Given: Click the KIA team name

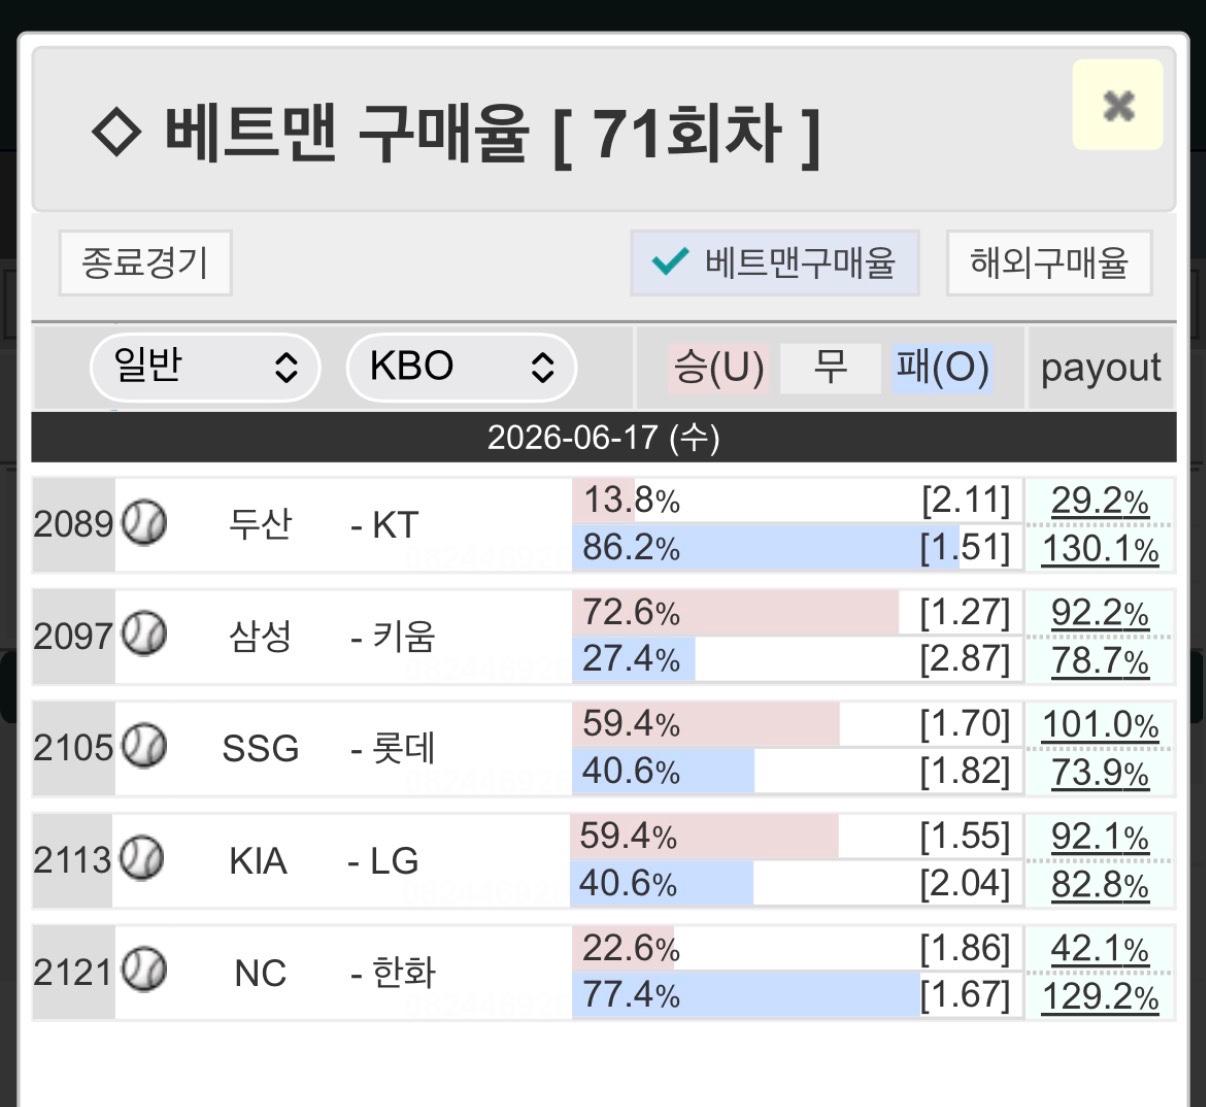Looking at the screenshot, I should pos(258,861).
